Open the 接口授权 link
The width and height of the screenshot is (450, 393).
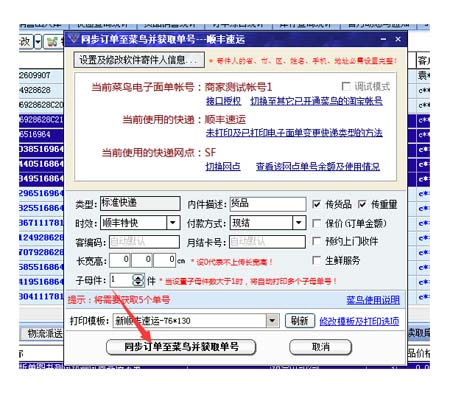pyautogui.click(x=223, y=101)
